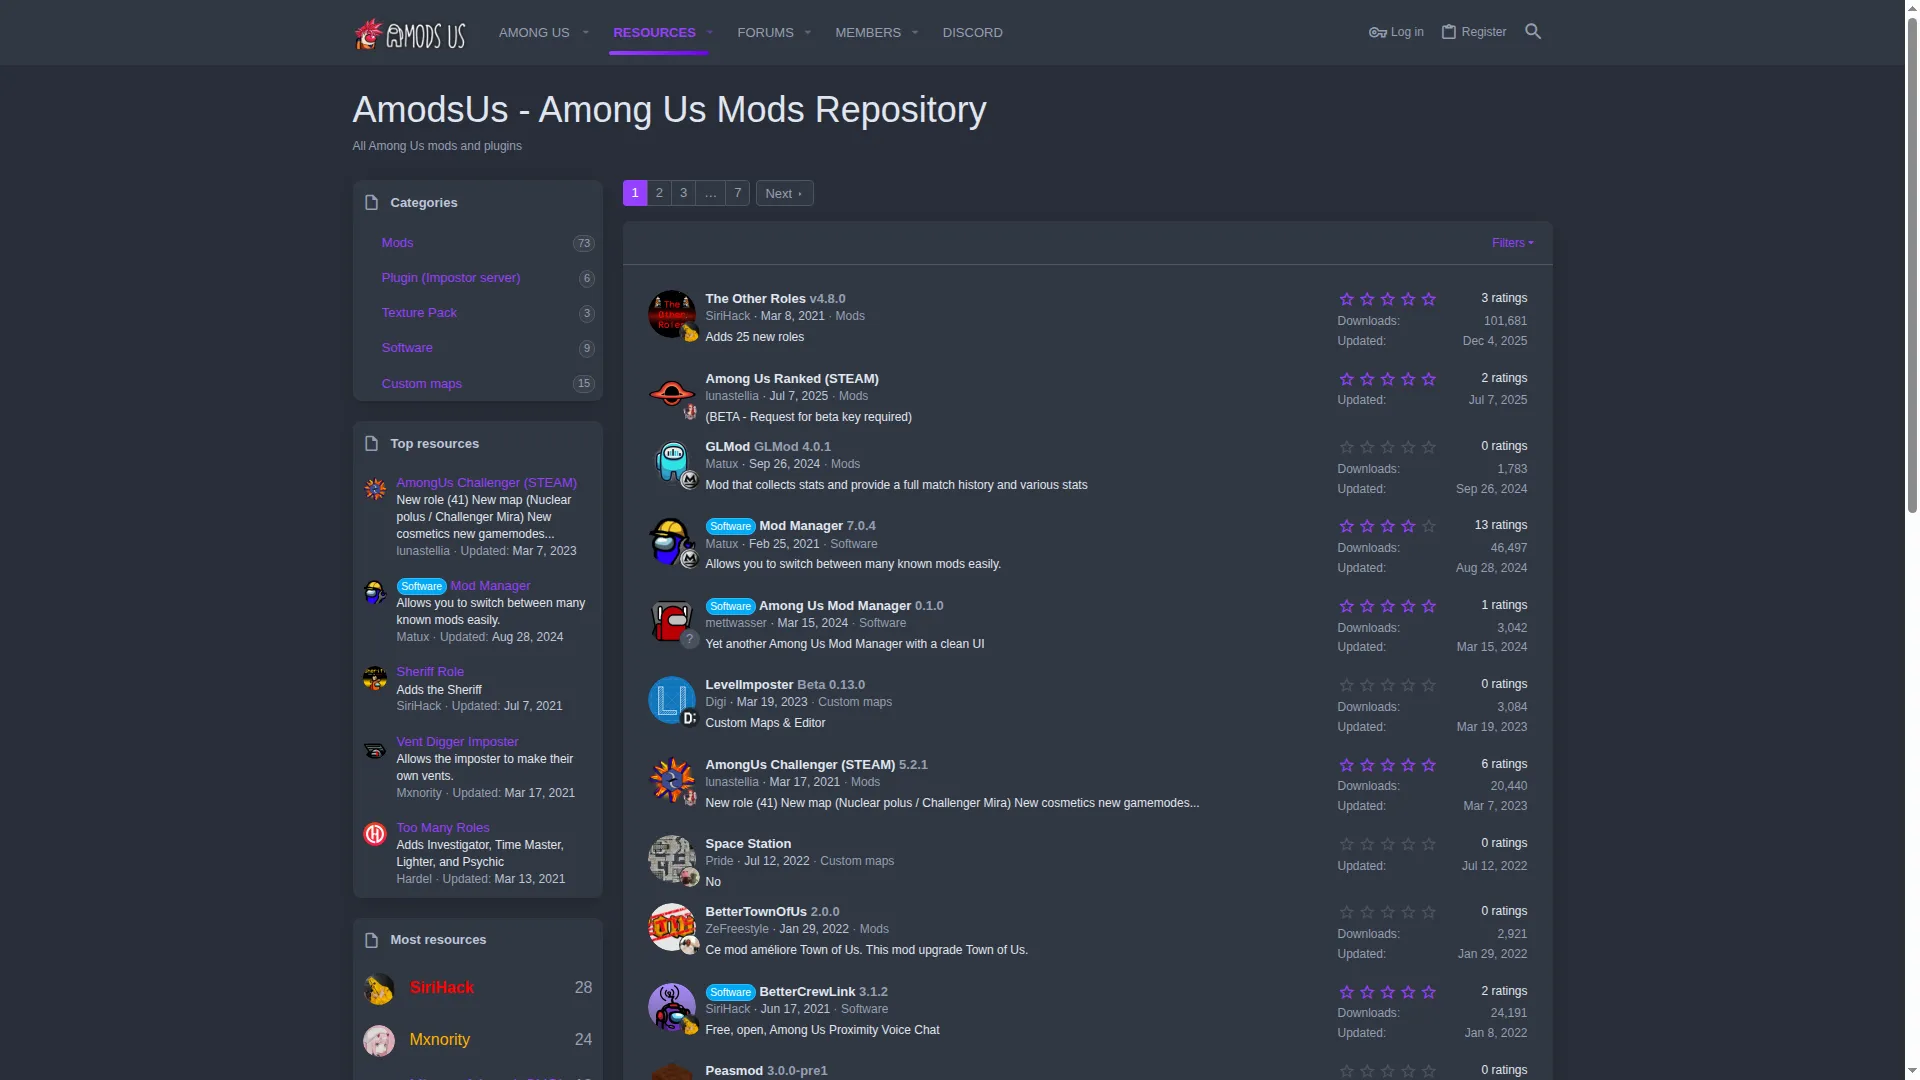Open the Peasmod resource title
Screen dimensions: 1920x1080
pyautogui.click(x=734, y=1071)
